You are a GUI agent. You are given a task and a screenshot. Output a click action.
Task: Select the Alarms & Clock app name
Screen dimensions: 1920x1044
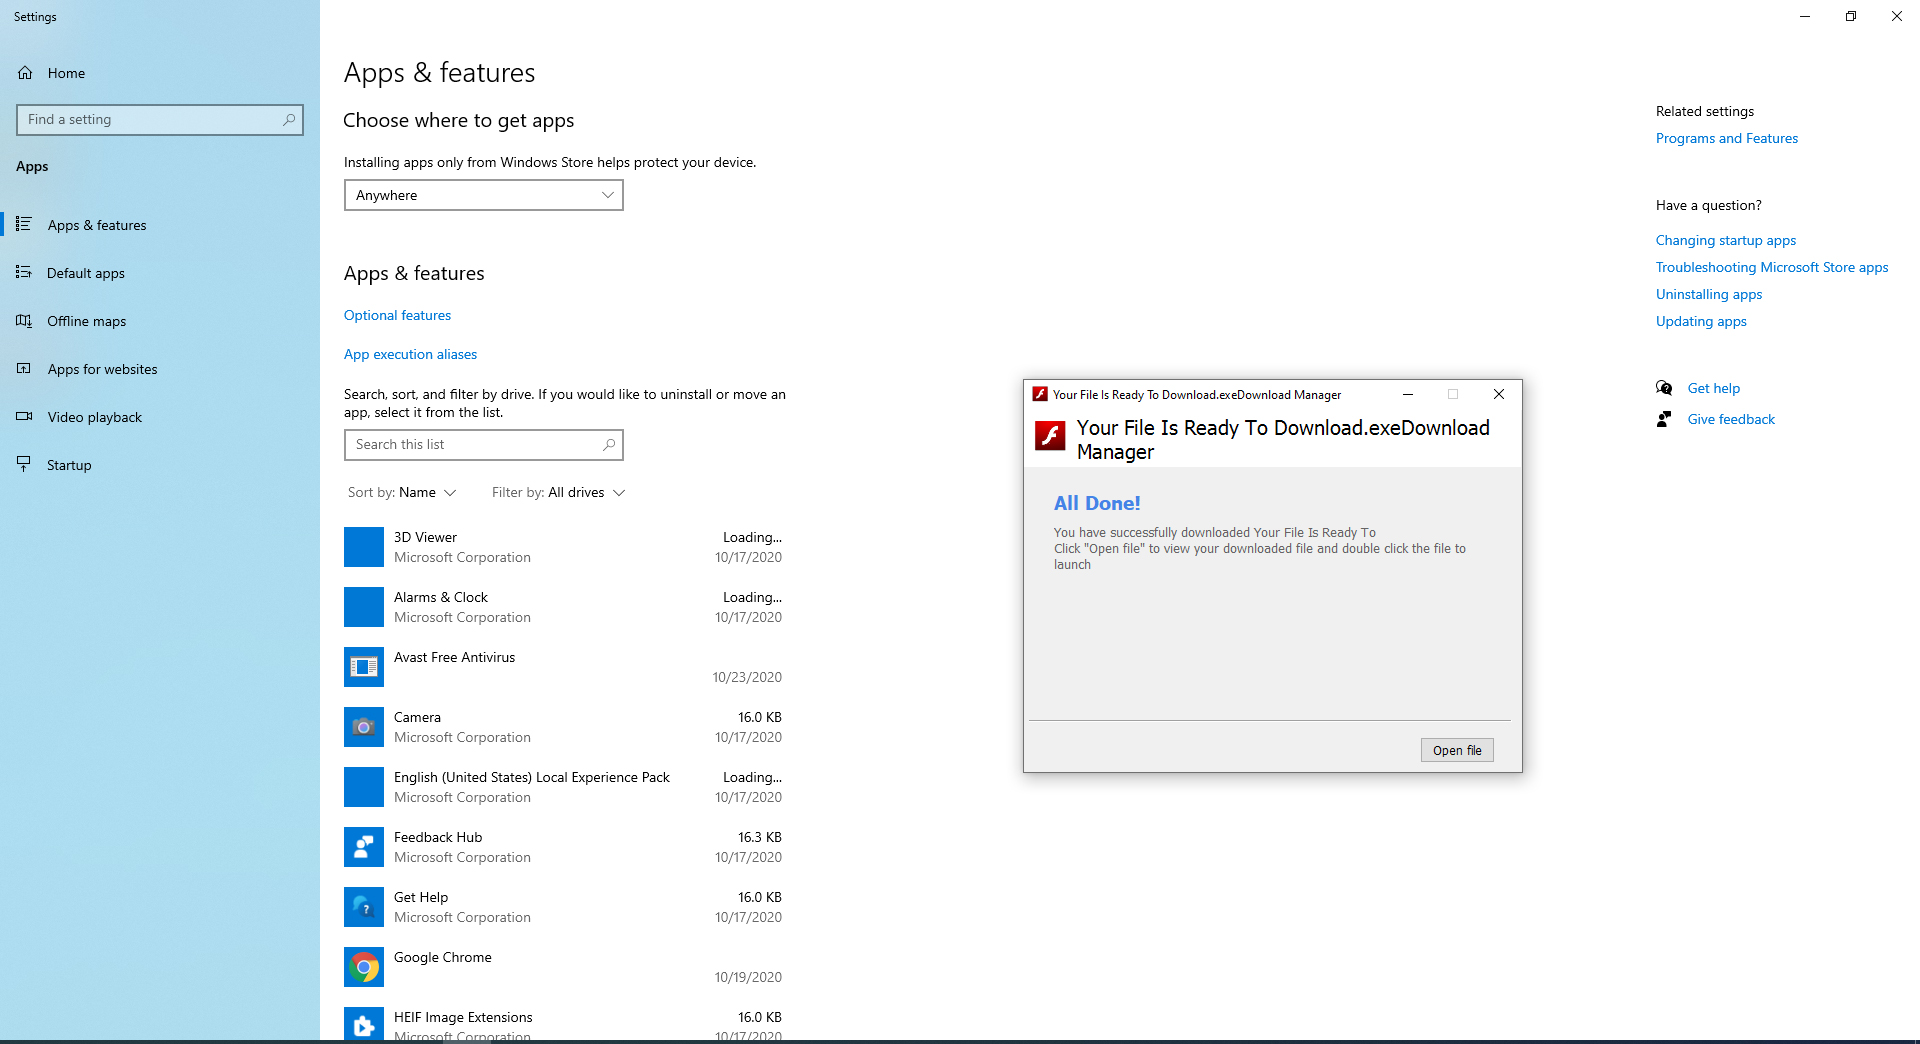click(x=441, y=597)
